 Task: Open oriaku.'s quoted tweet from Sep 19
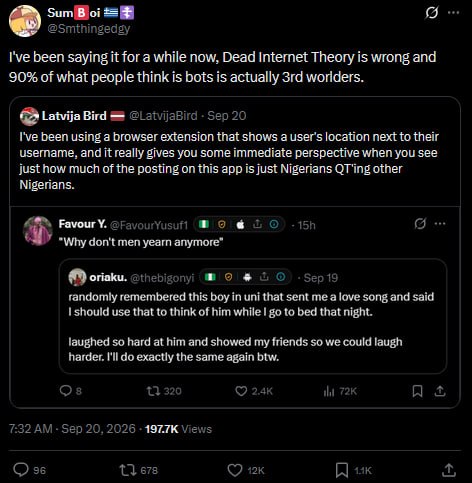(x=253, y=316)
